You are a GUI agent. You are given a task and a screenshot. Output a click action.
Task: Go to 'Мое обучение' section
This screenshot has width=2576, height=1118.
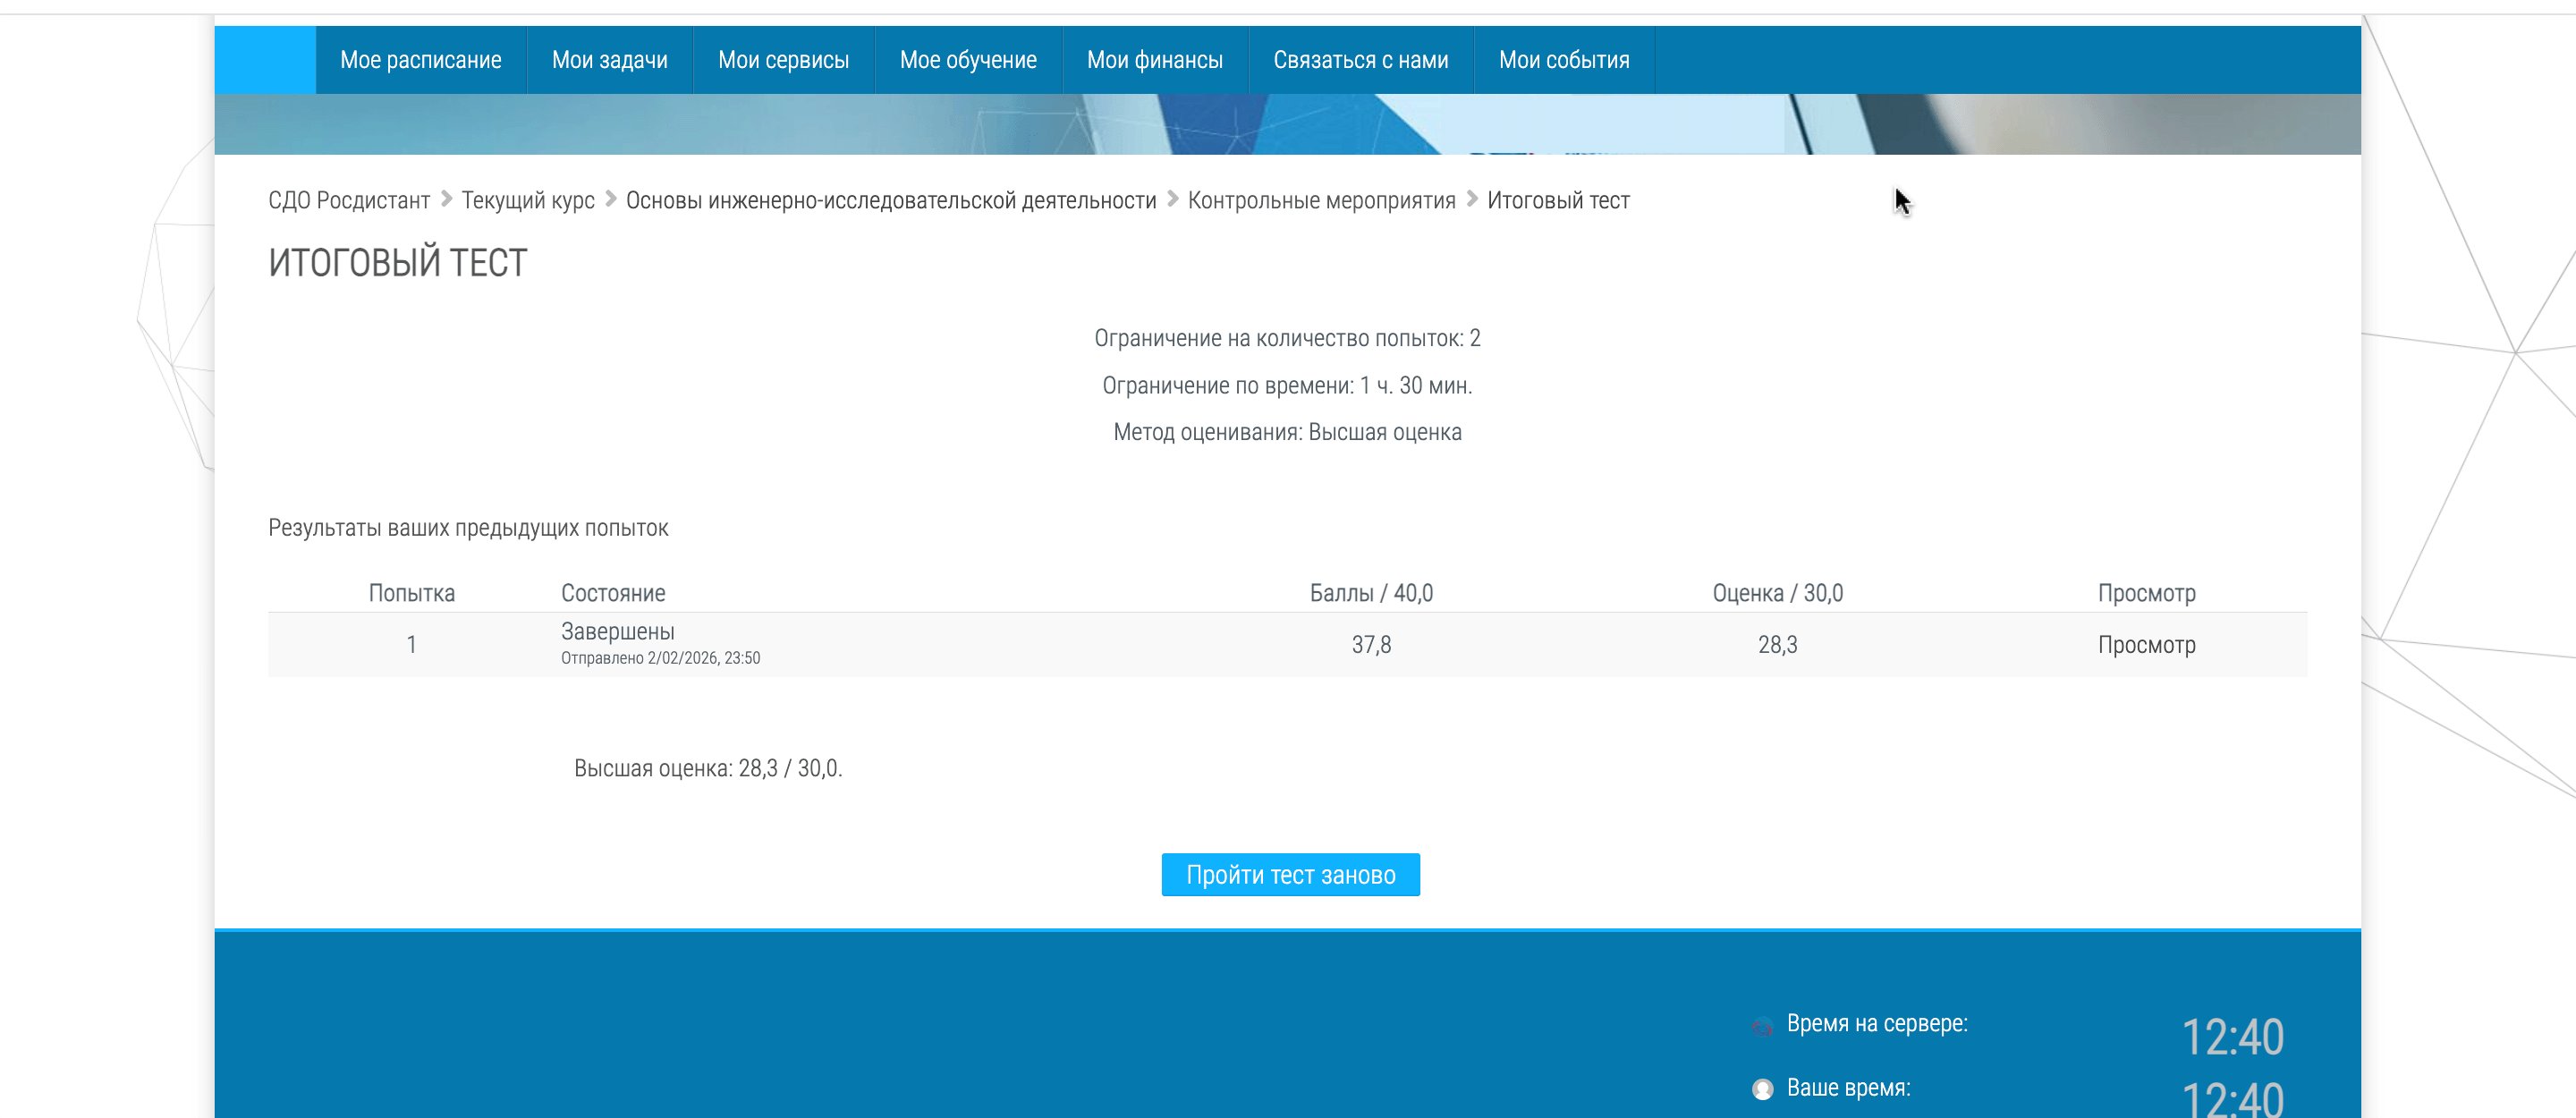point(967,60)
